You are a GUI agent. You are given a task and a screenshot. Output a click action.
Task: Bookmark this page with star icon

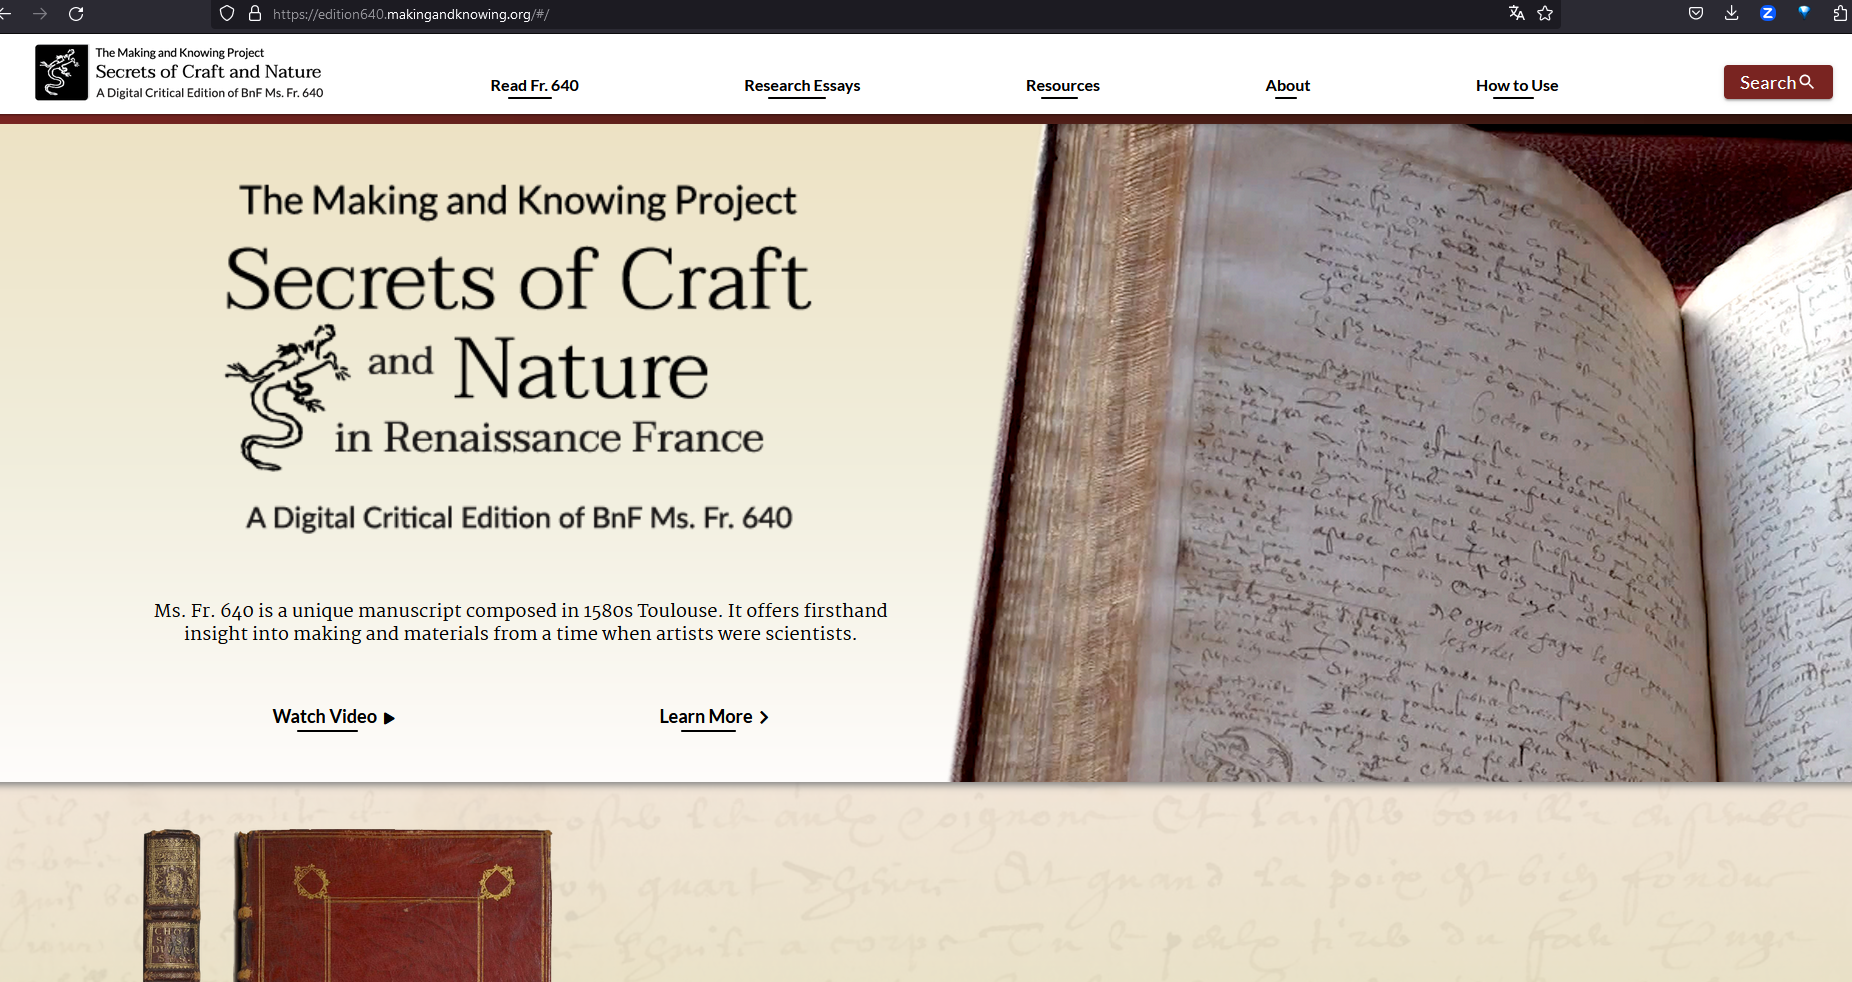coord(1545,13)
